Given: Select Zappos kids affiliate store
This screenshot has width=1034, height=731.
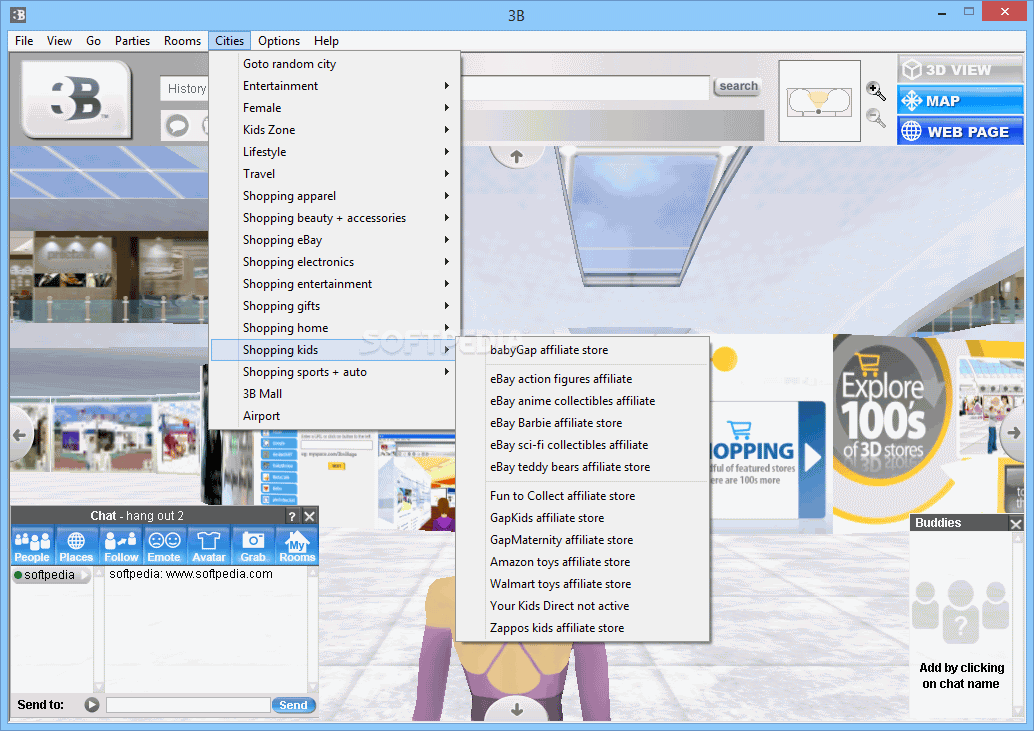Looking at the screenshot, I should pyautogui.click(x=583, y=628).
